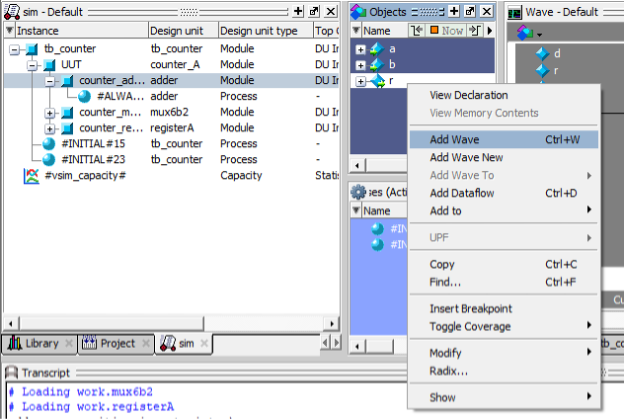The height and width of the screenshot is (420, 624).
Task: Select Add Dataflow in the context menu
Action: click(461, 193)
